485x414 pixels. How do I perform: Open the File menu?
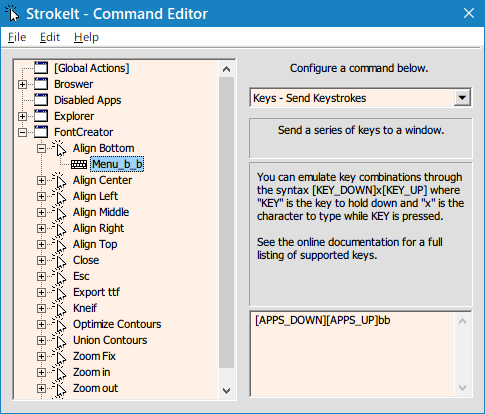click(17, 37)
